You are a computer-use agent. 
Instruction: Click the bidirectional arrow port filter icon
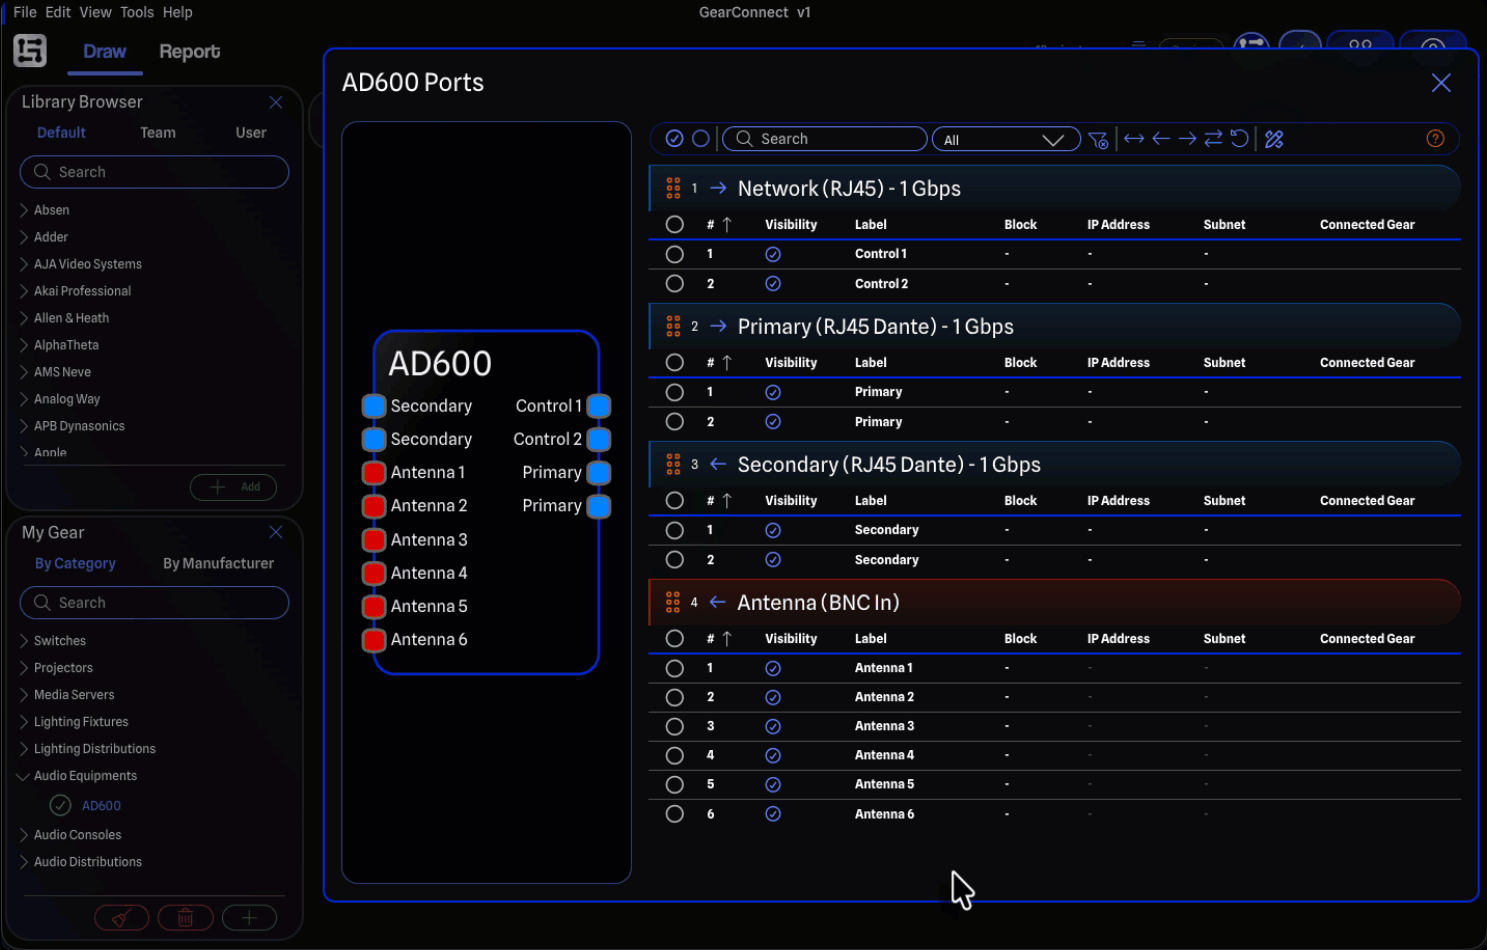(x=1133, y=139)
